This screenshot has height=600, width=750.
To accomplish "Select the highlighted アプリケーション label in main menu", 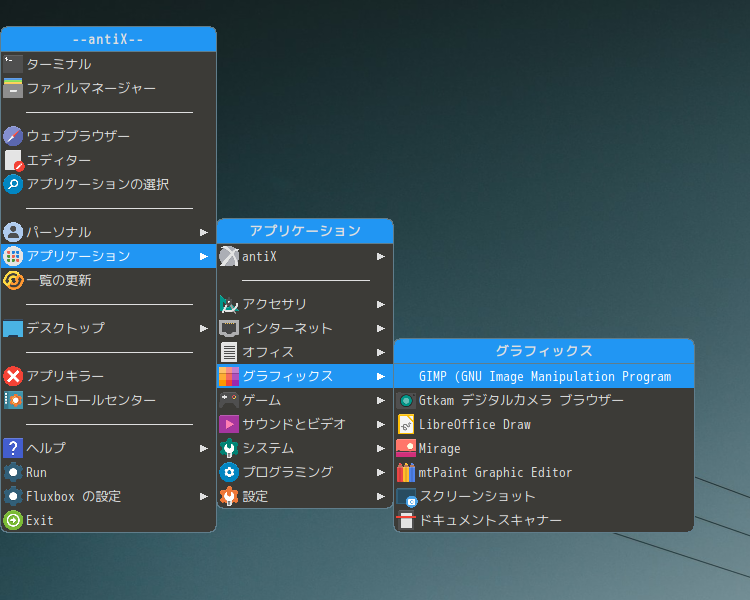I will [x=78, y=256].
